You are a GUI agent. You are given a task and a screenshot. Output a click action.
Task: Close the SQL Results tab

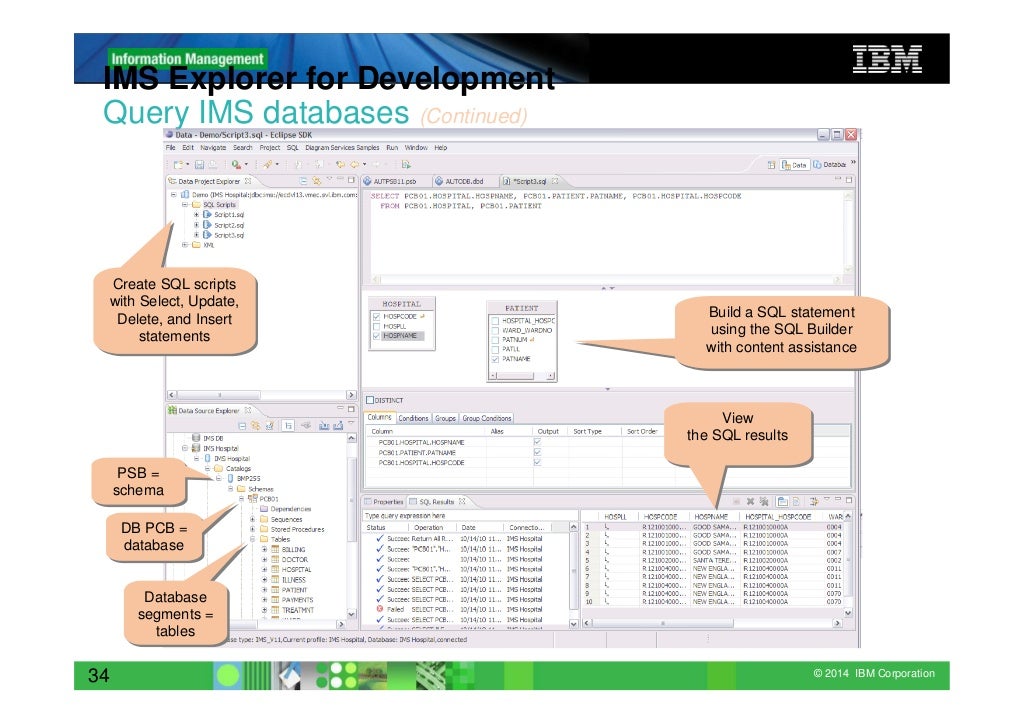coord(462,501)
